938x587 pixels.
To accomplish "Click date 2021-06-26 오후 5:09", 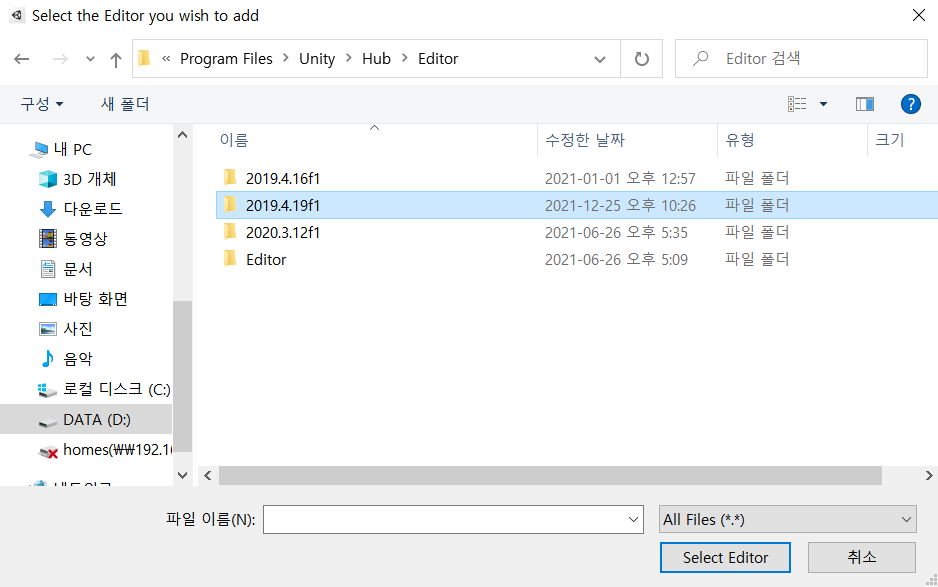I will point(616,260).
